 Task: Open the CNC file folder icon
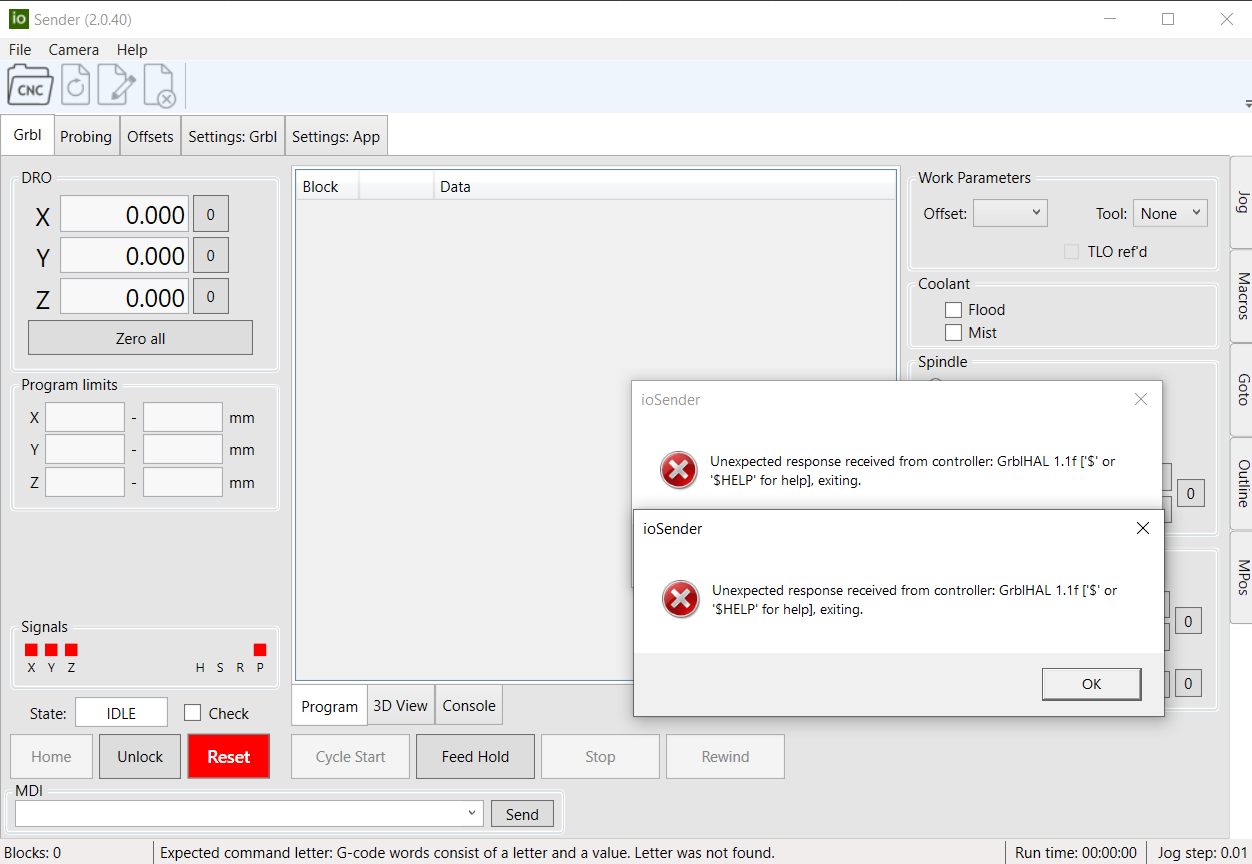point(31,85)
